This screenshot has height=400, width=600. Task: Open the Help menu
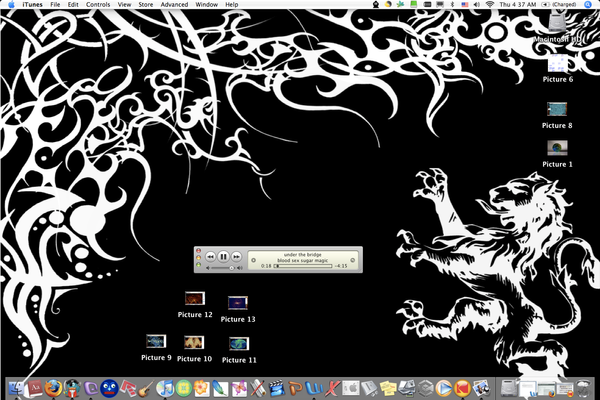click(232, 5)
